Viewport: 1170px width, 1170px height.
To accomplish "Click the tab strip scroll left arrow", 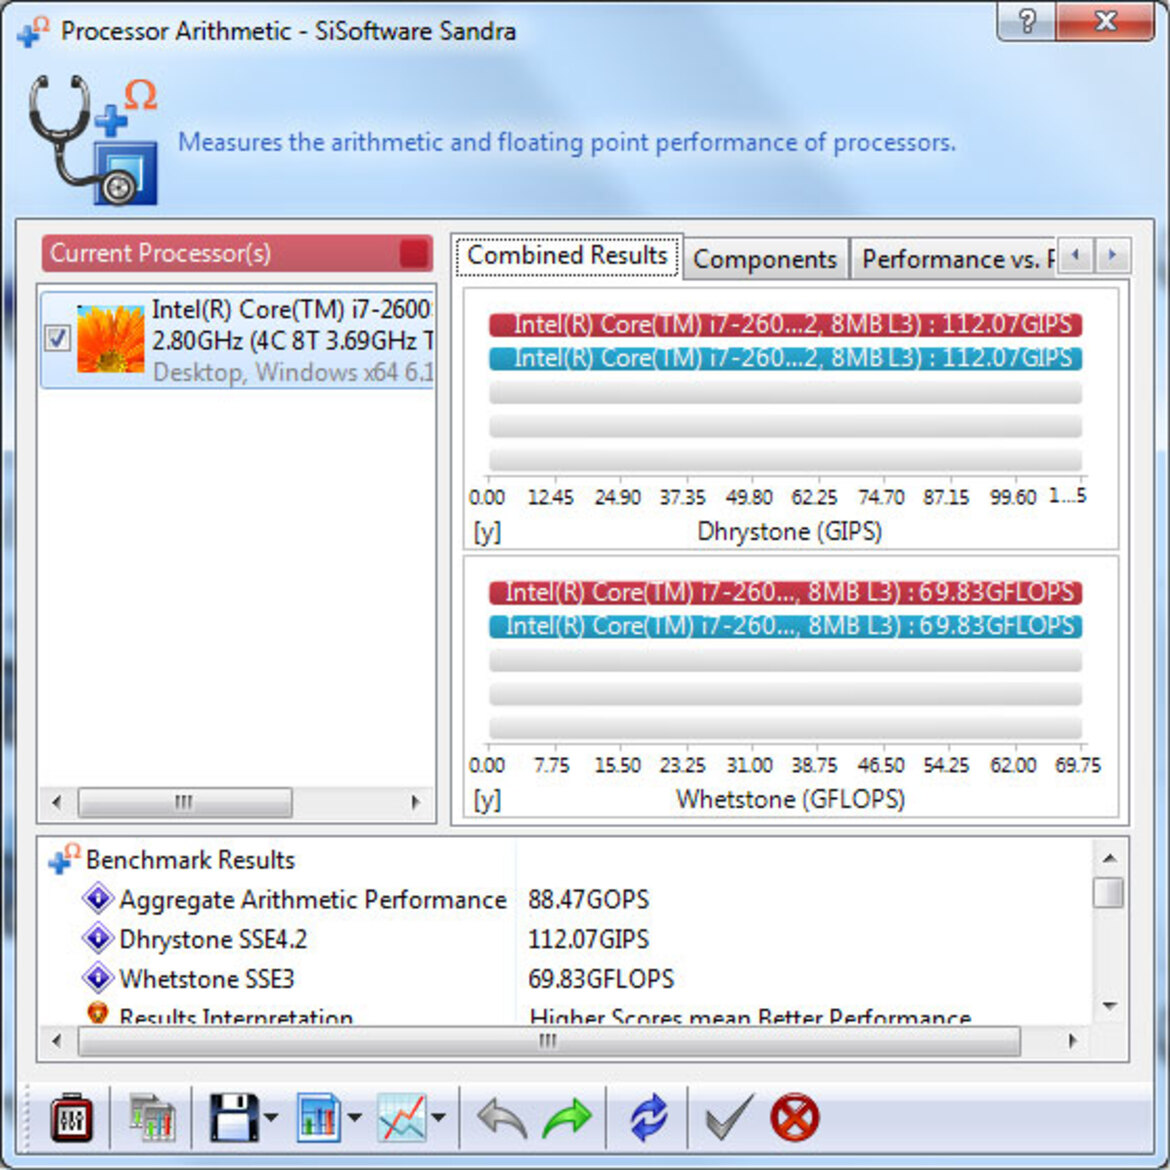I will (x=1075, y=255).
